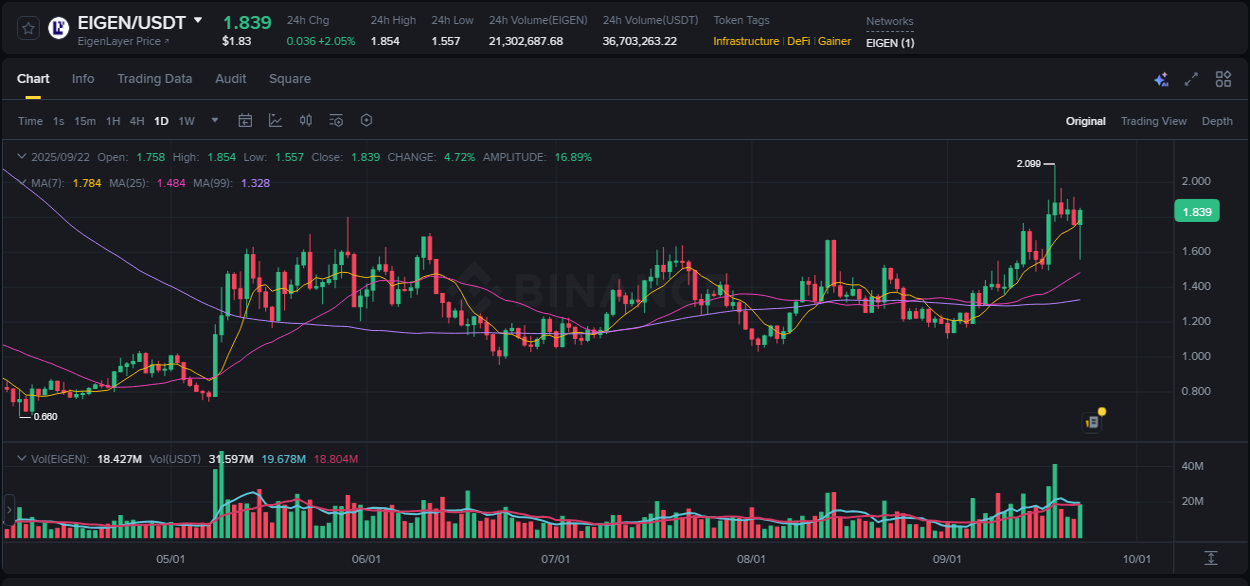Click the hexagon chart settings icon
Screen dimensions: 1250x586
click(366, 120)
